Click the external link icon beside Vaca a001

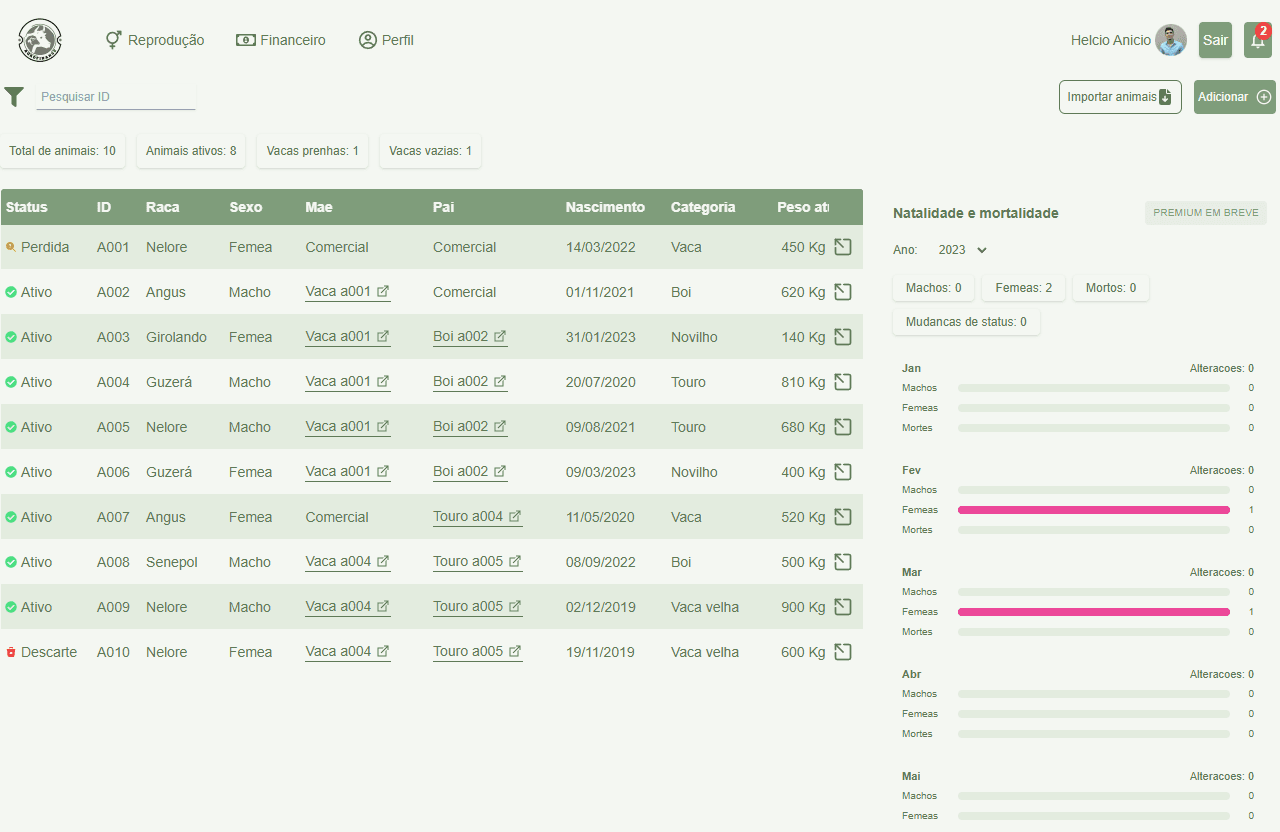(381, 291)
